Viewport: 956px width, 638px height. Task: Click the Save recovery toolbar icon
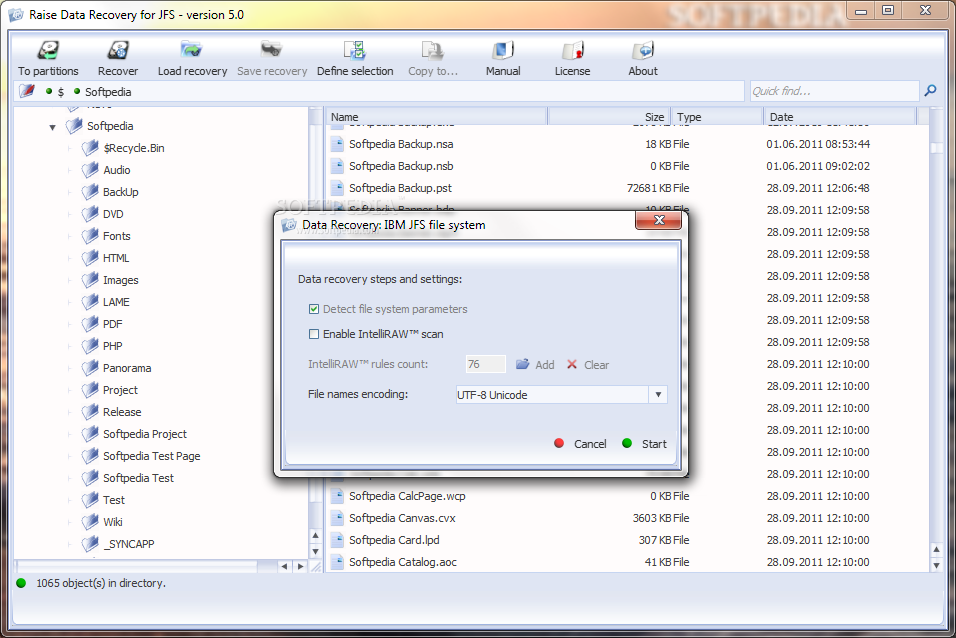[x=271, y=50]
